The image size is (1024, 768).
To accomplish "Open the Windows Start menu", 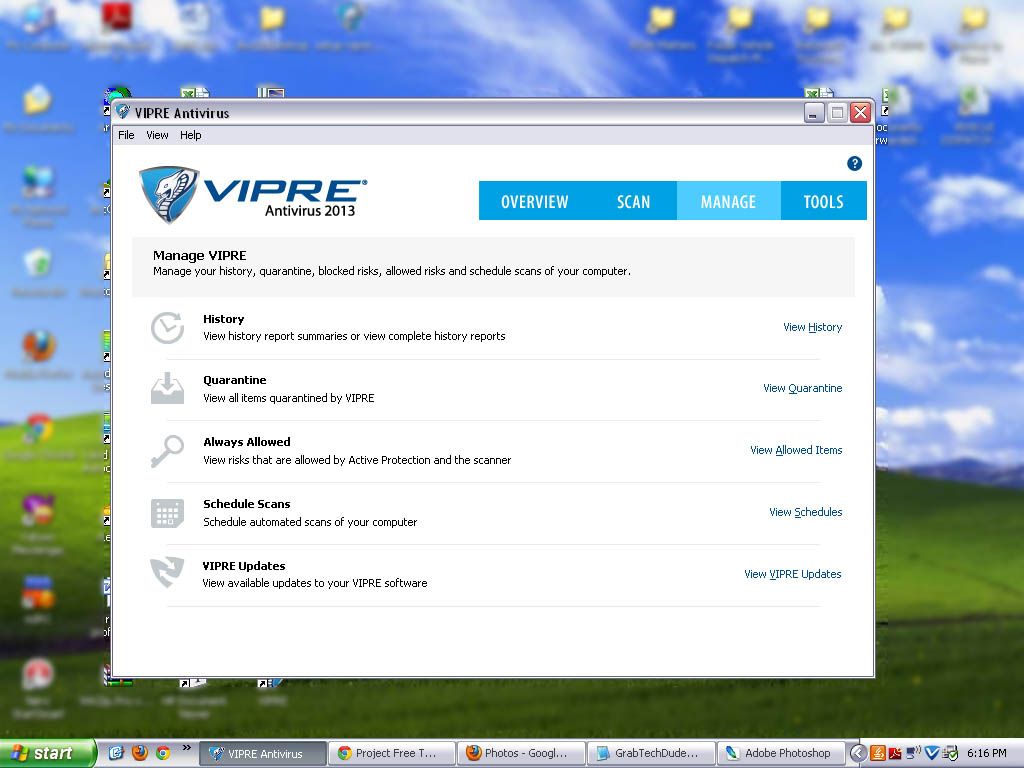I will [47, 753].
